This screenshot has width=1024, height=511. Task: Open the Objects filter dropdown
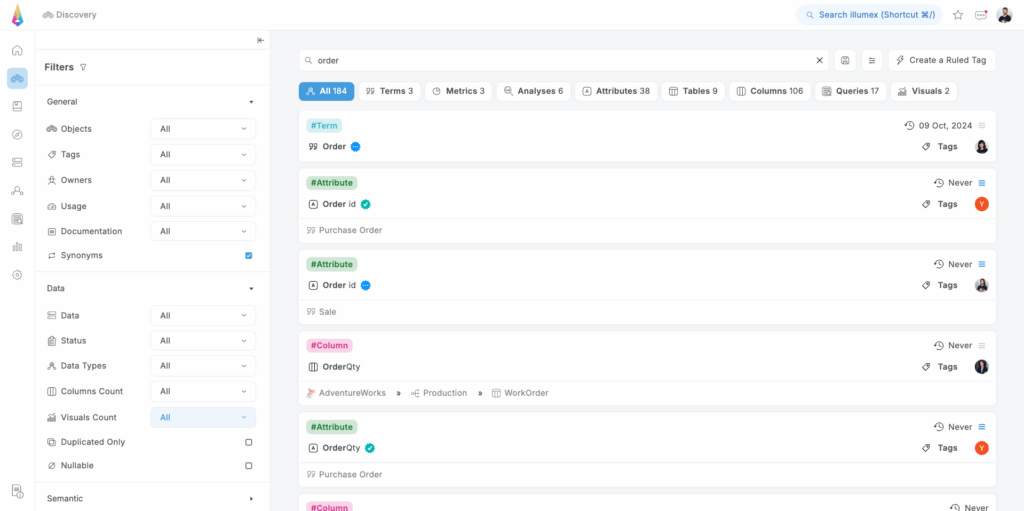click(203, 129)
